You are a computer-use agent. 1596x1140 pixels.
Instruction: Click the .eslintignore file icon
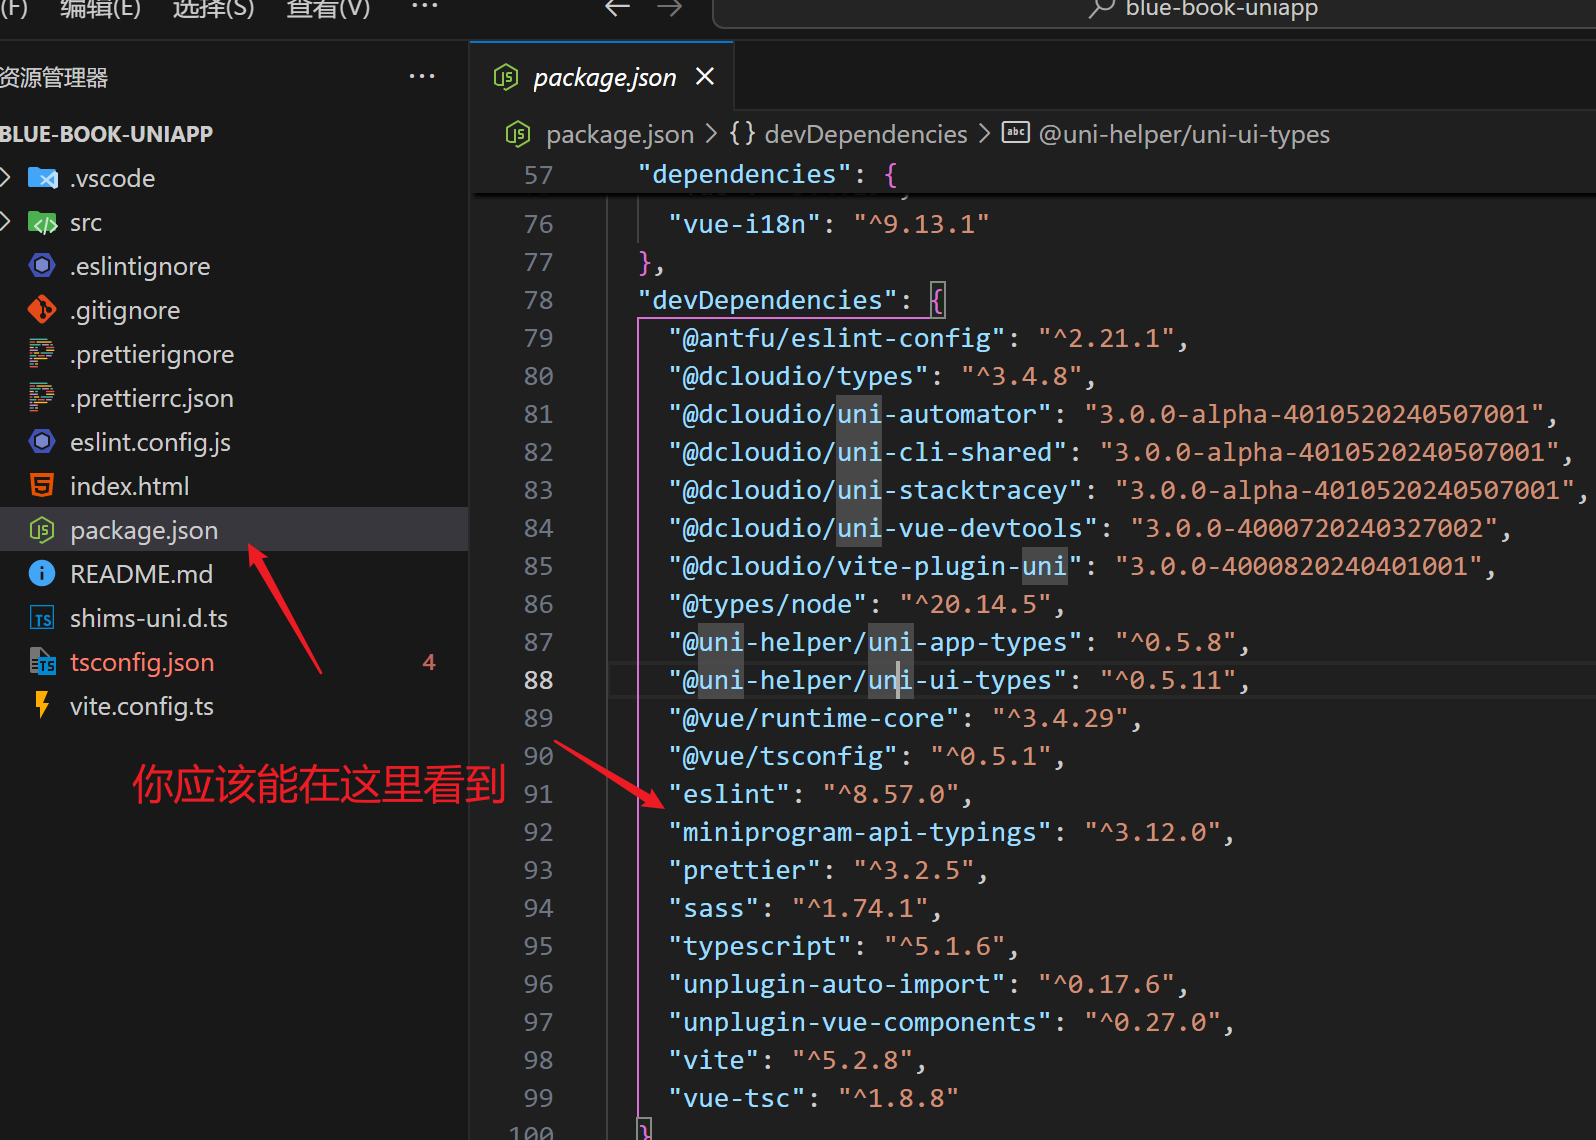pos(42,266)
